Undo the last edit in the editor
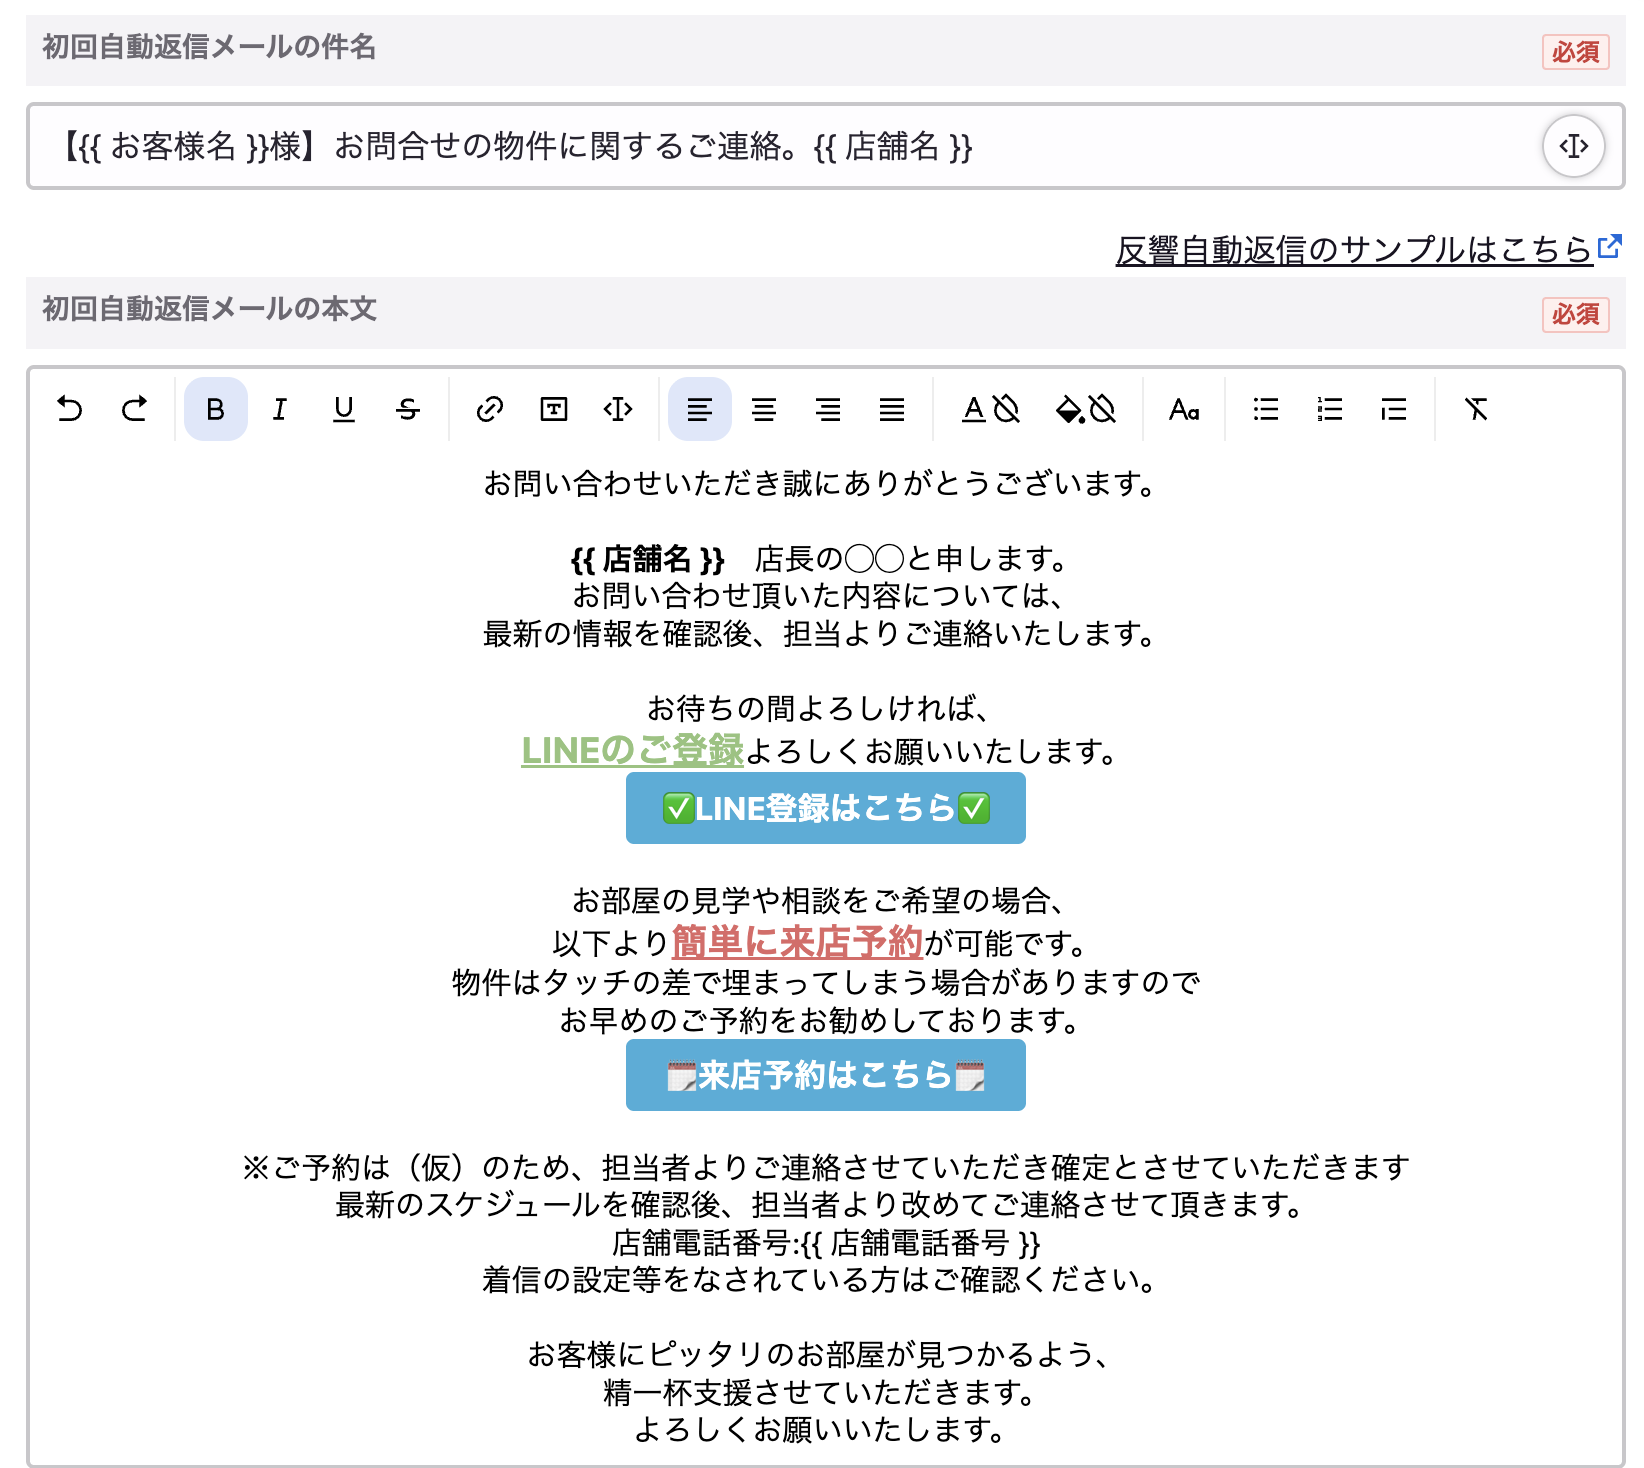 [x=69, y=409]
